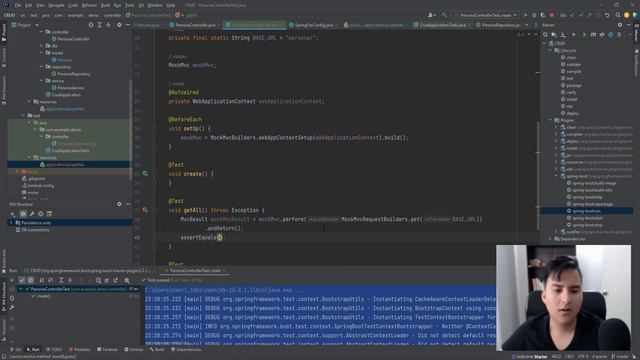
Task: Expand the Persistence units node
Action: pyautogui.click(x=11, y=223)
